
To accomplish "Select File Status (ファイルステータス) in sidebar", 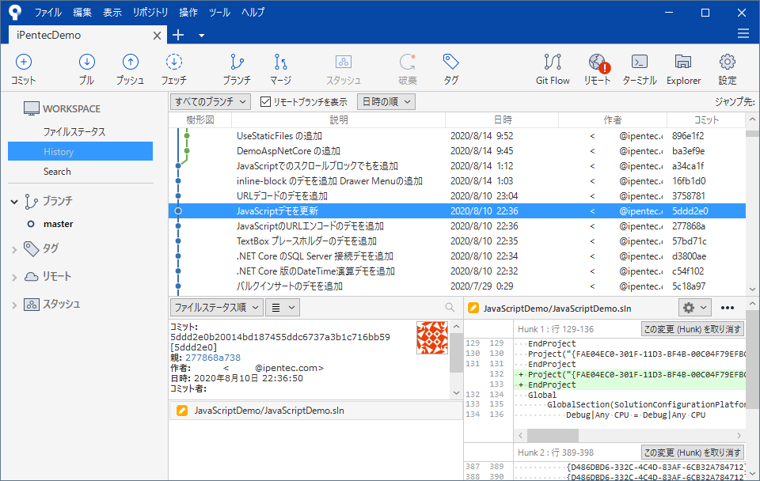I will [74, 131].
